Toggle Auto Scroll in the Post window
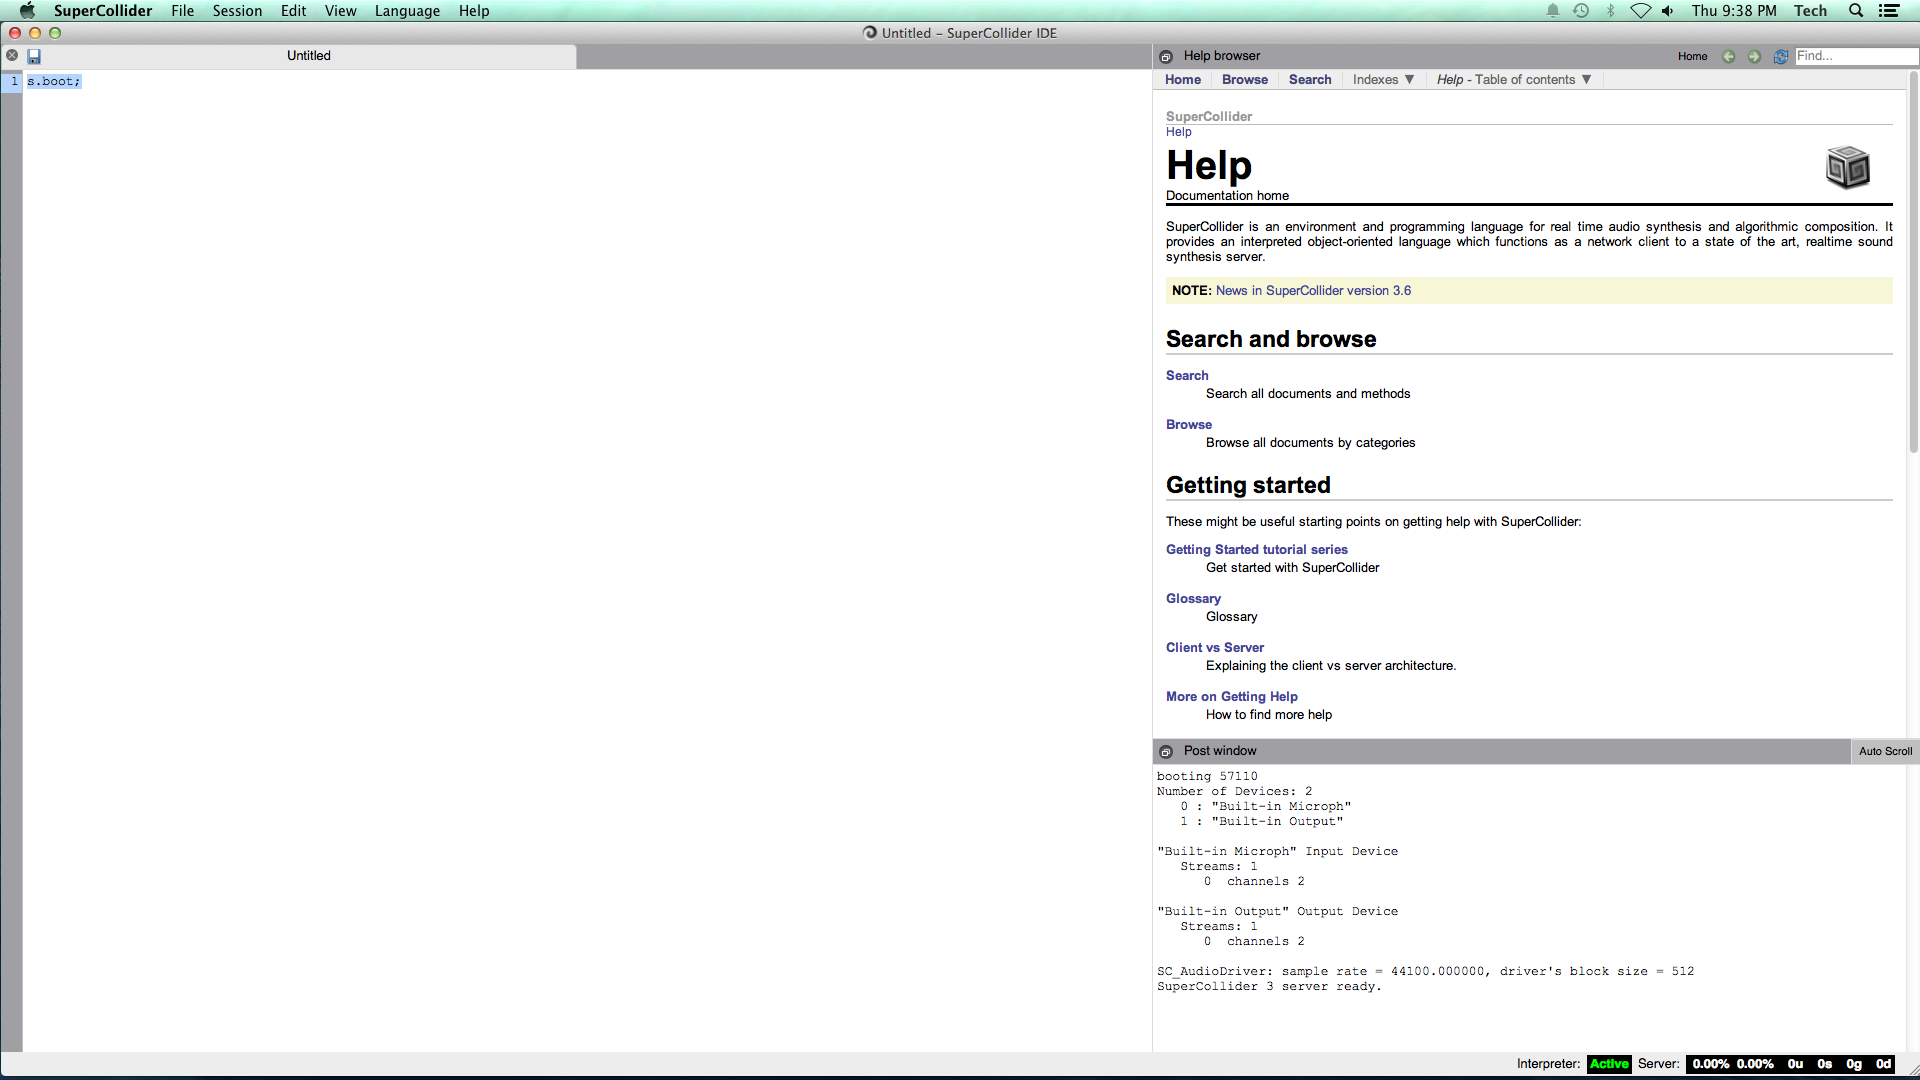1920x1080 pixels. [x=1885, y=752]
